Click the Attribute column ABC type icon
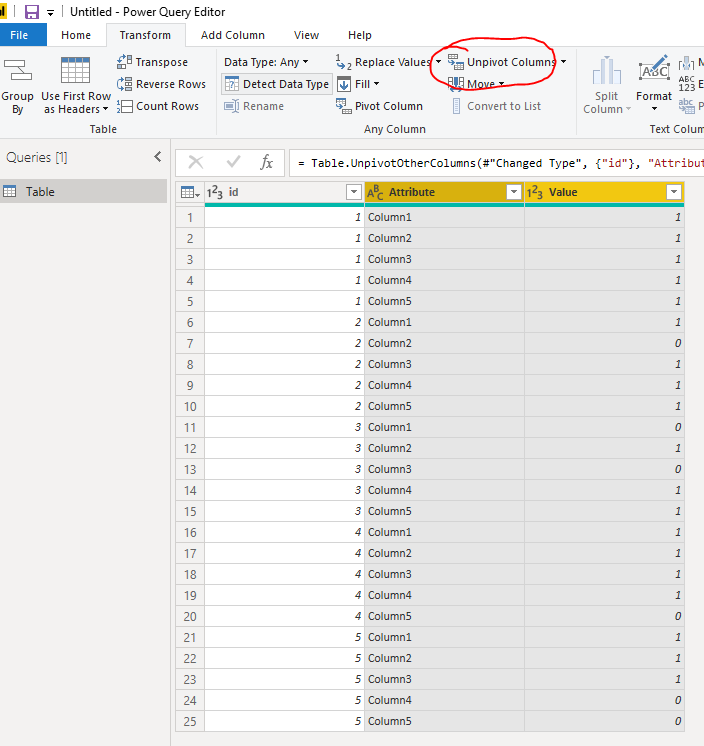The height and width of the screenshot is (746, 704). coord(375,192)
